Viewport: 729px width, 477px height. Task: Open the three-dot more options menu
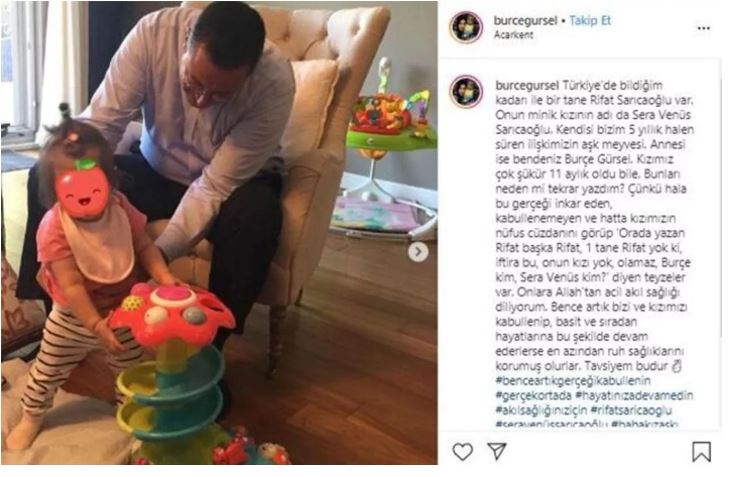pyautogui.click(x=704, y=28)
